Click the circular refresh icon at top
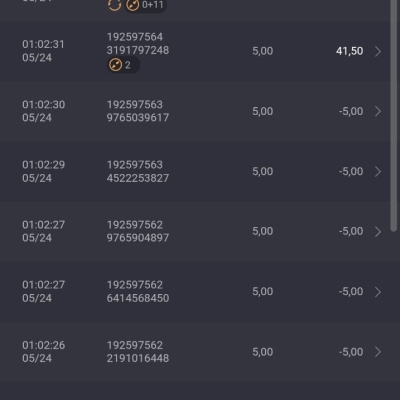 coord(114,5)
